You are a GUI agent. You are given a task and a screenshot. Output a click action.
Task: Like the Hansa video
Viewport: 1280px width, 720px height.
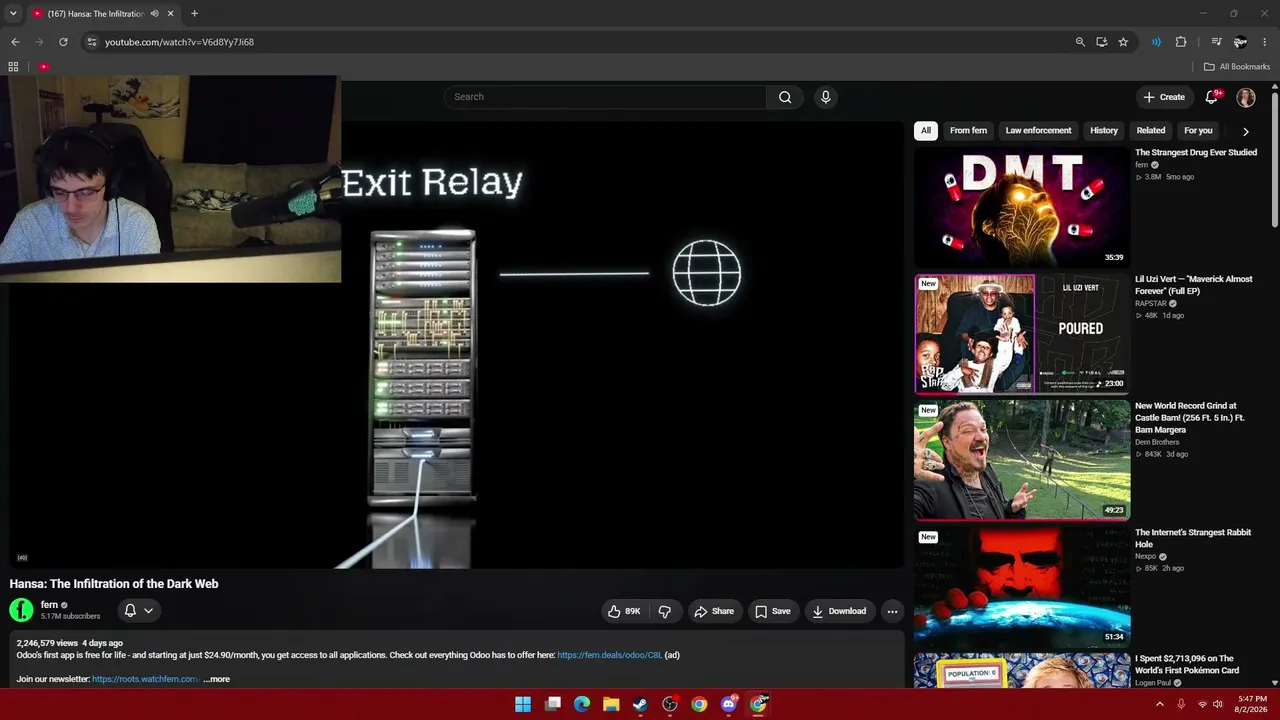pyautogui.click(x=624, y=611)
